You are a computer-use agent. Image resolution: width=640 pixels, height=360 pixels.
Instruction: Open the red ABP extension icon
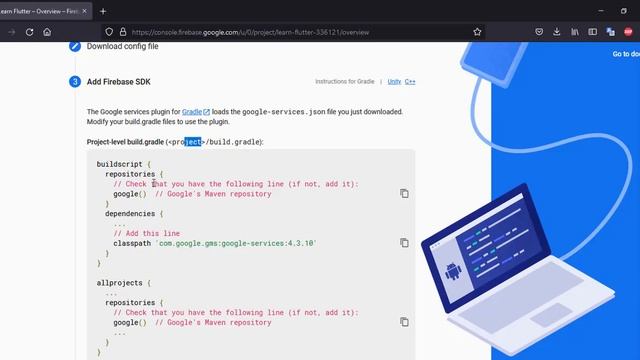tap(628, 32)
